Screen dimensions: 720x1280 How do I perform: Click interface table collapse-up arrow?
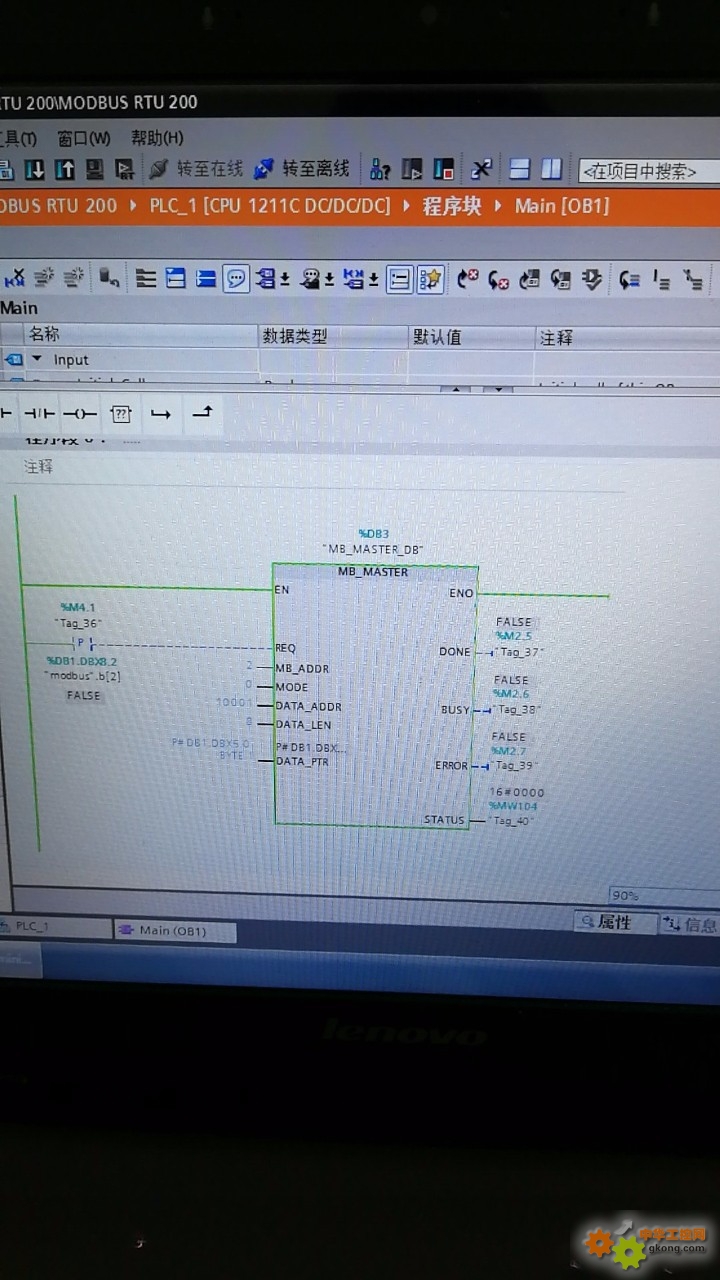click(x=456, y=390)
